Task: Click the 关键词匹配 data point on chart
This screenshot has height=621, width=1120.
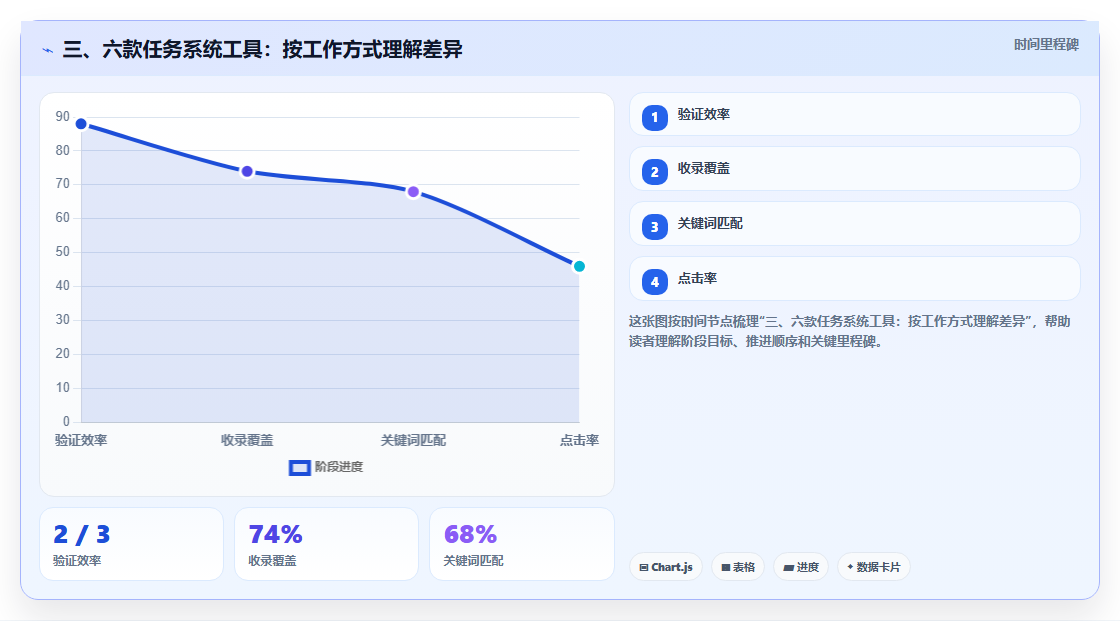Action: (413, 192)
